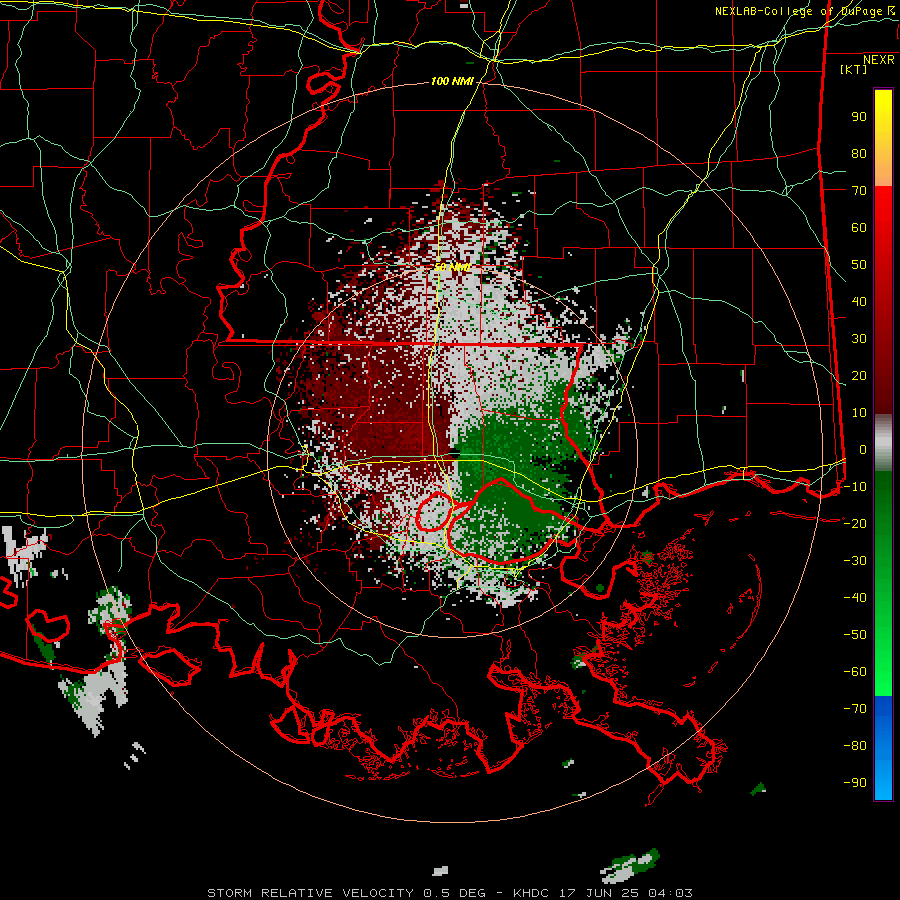Select the 50 value on the velocity scale
The height and width of the screenshot is (900, 900).
tap(859, 265)
